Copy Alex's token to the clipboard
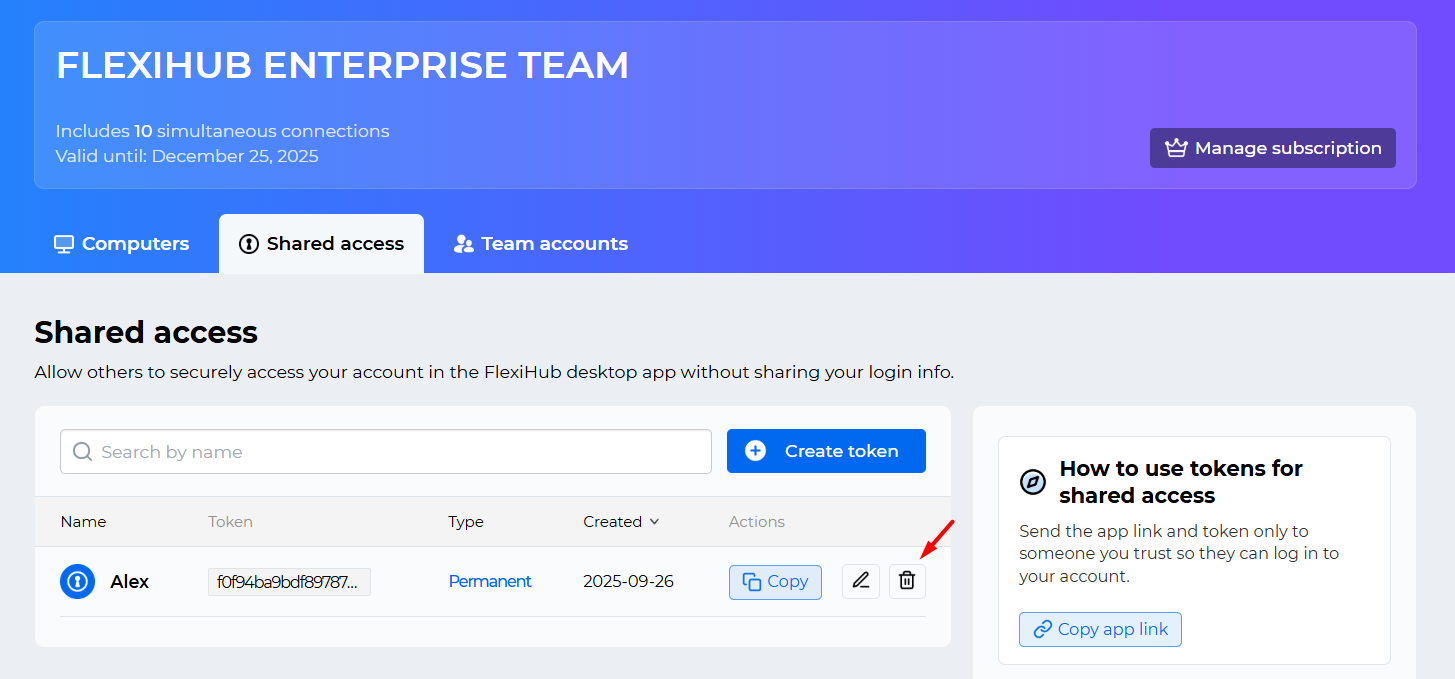This screenshot has height=679, width=1455. pos(775,582)
